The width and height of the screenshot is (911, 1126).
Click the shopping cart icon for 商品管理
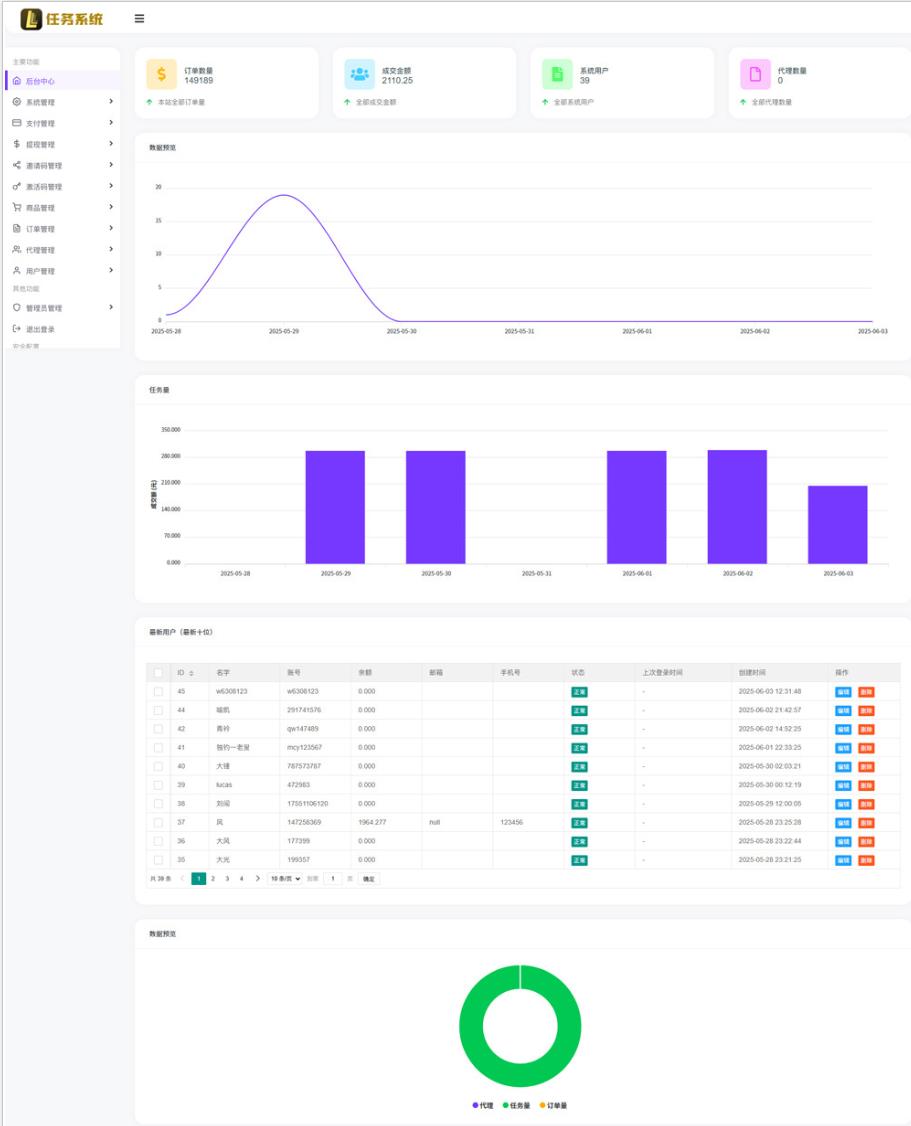click(x=17, y=208)
